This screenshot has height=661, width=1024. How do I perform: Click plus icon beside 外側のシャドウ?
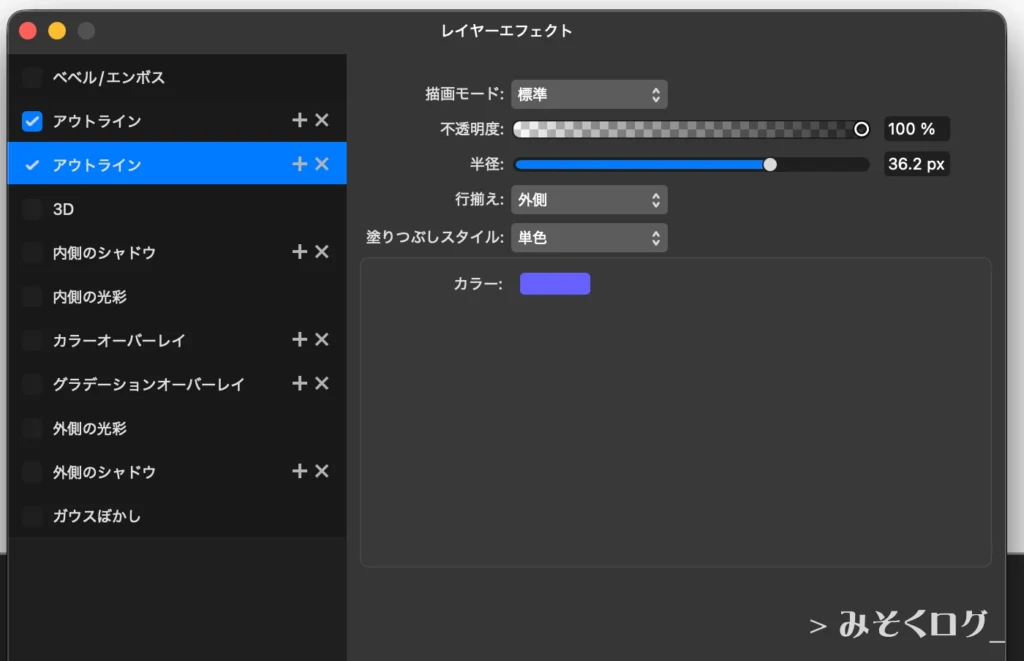[x=298, y=471]
